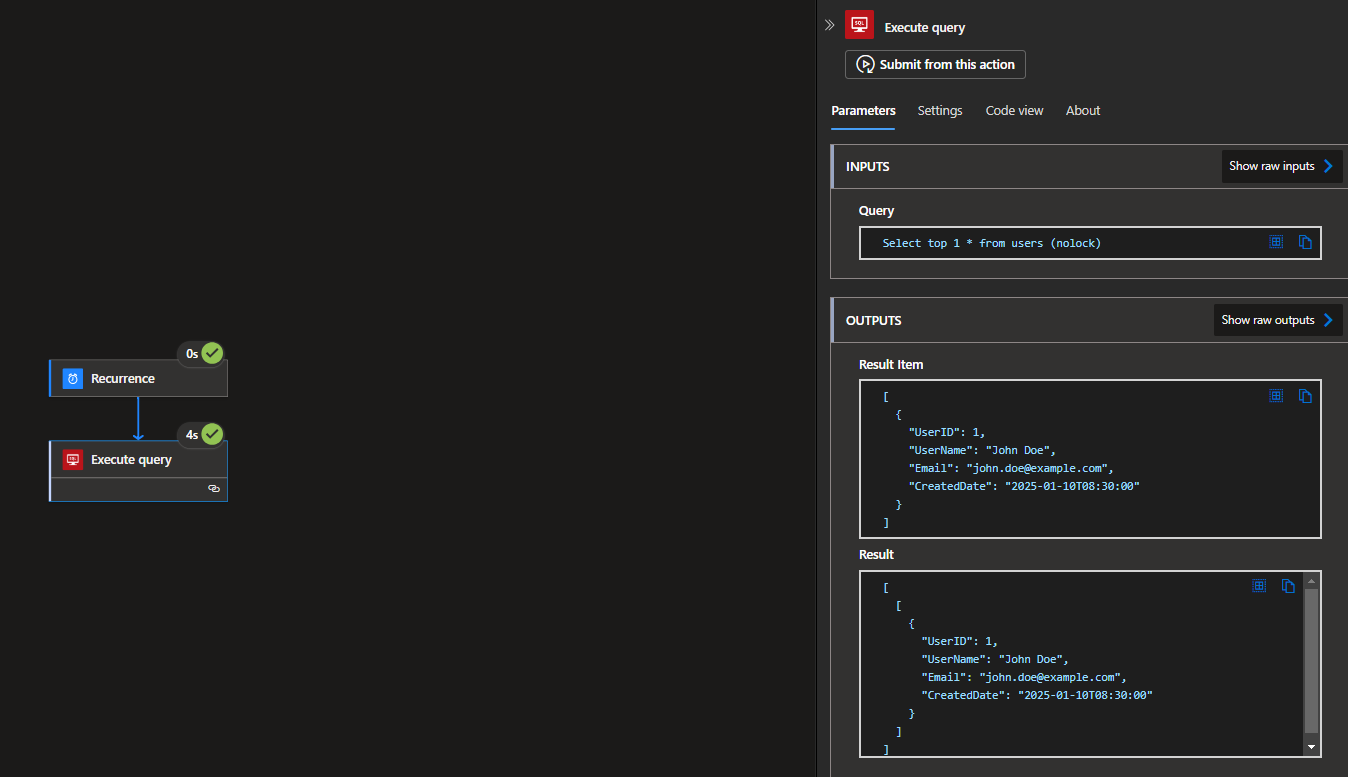Copy the Query field contents
The width and height of the screenshot is (1348, 777).
pyautogui.click(x=1305, y=242)
